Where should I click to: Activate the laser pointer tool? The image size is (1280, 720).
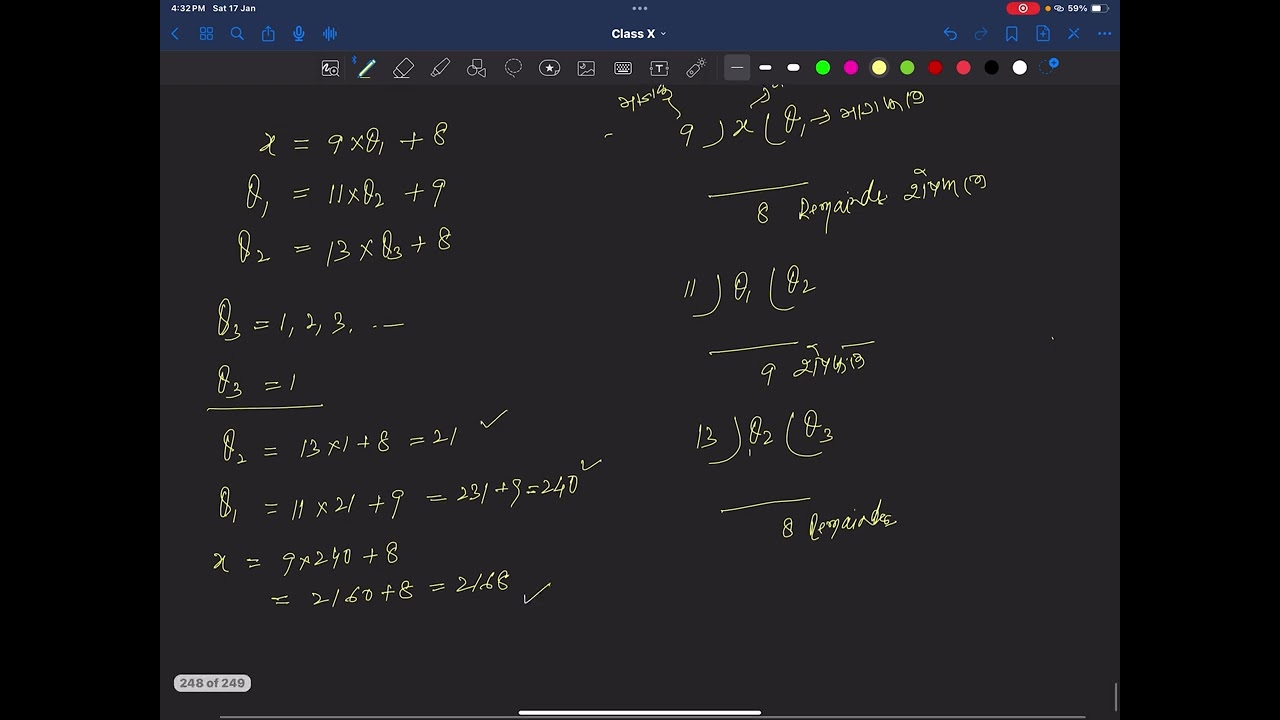coord(696,68)
